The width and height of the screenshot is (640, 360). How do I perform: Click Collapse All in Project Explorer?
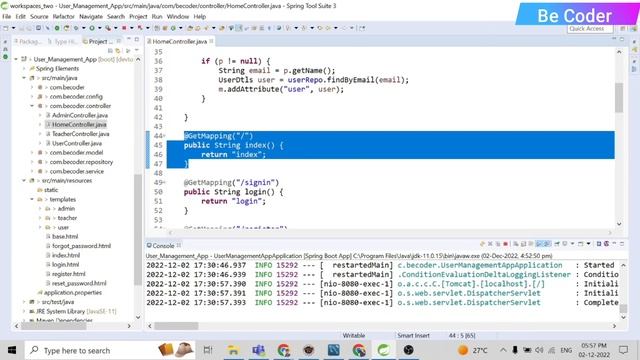tap(110, 51)
